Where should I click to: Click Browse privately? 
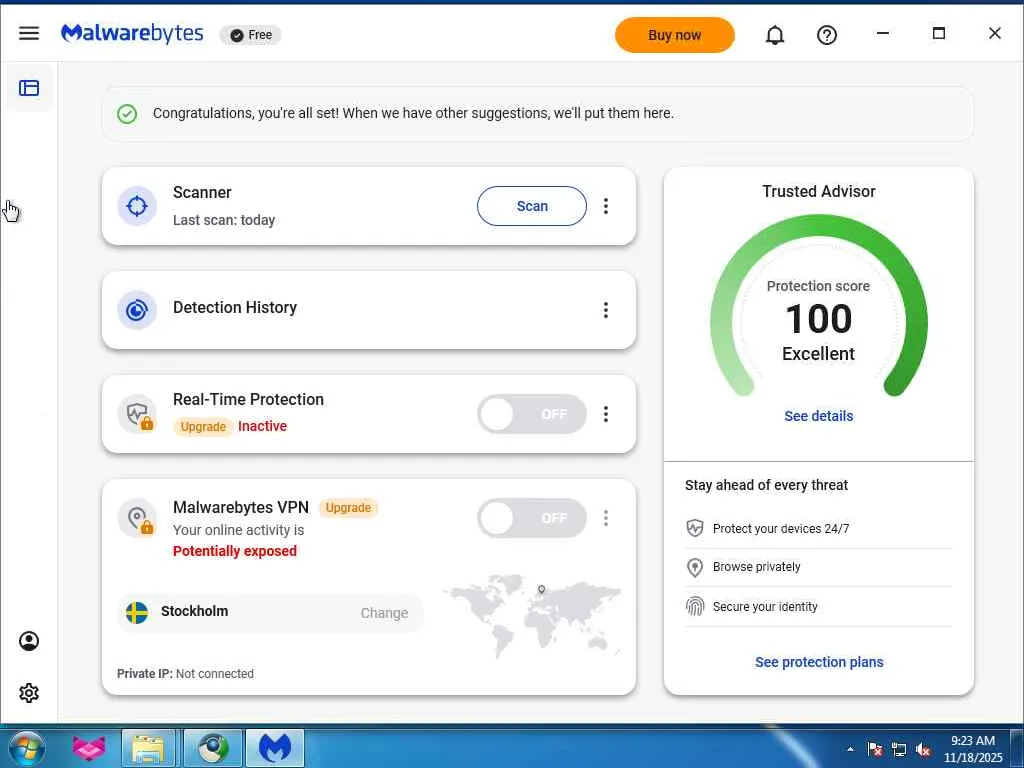756,567
